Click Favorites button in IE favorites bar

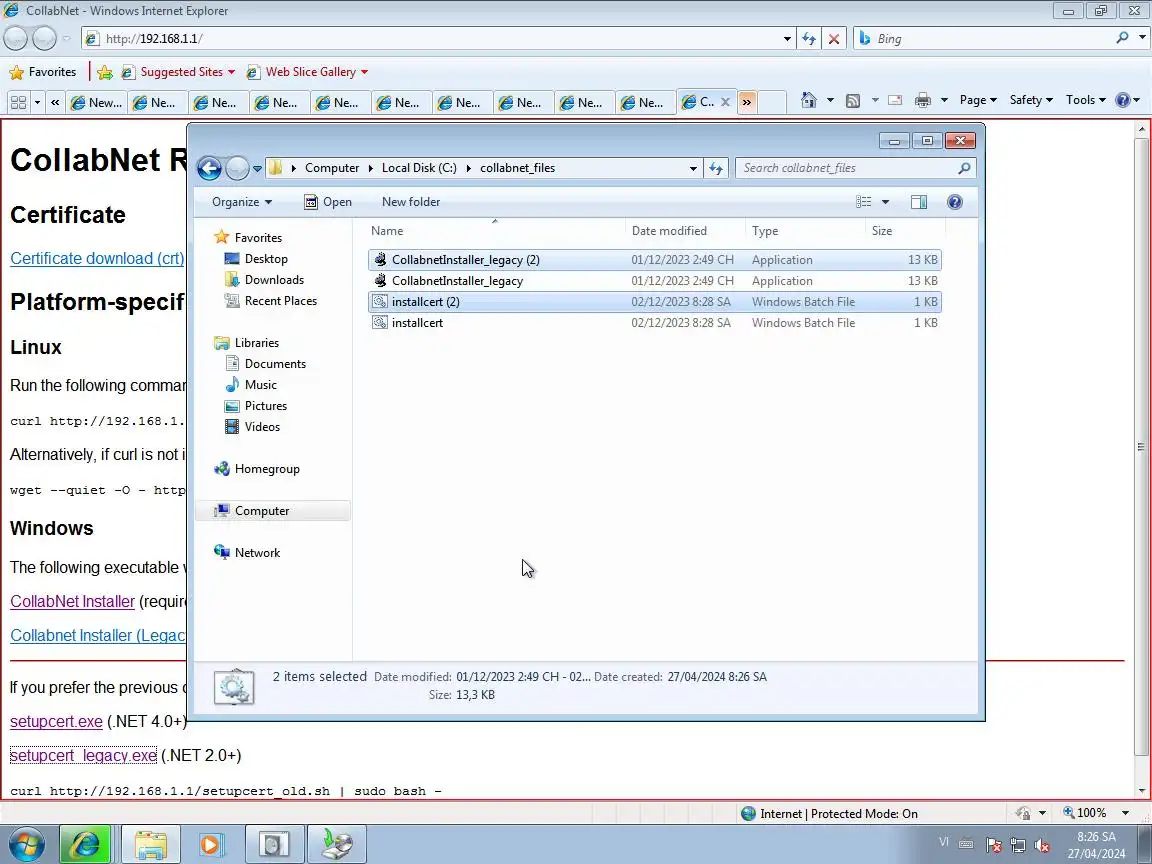pos(43,72)
